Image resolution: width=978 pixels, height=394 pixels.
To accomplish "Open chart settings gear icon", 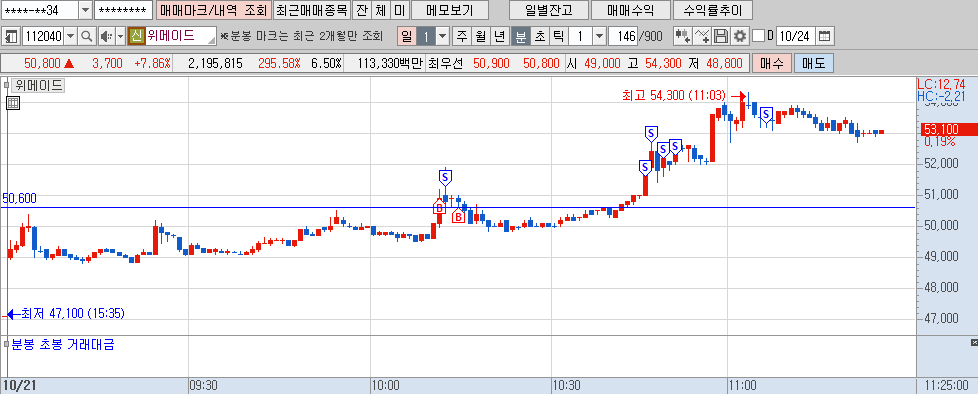I will pyautogui.click(x=740, y=36).
